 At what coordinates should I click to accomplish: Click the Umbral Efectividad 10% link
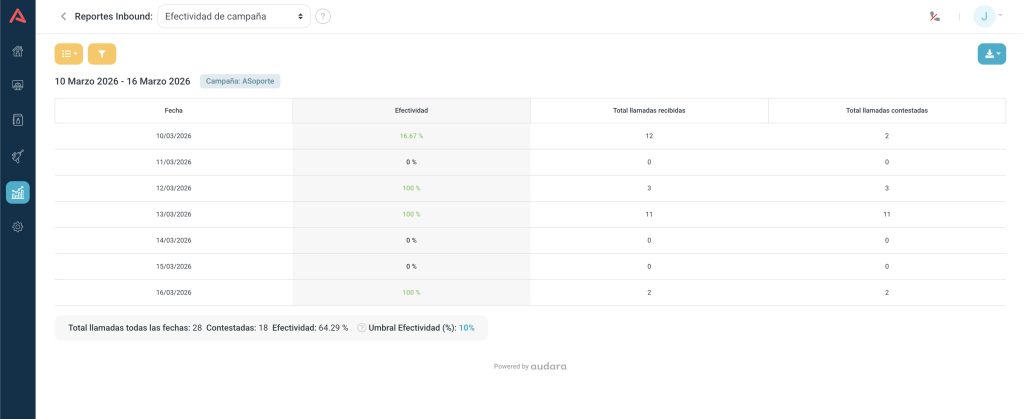(x=466, y=328)
